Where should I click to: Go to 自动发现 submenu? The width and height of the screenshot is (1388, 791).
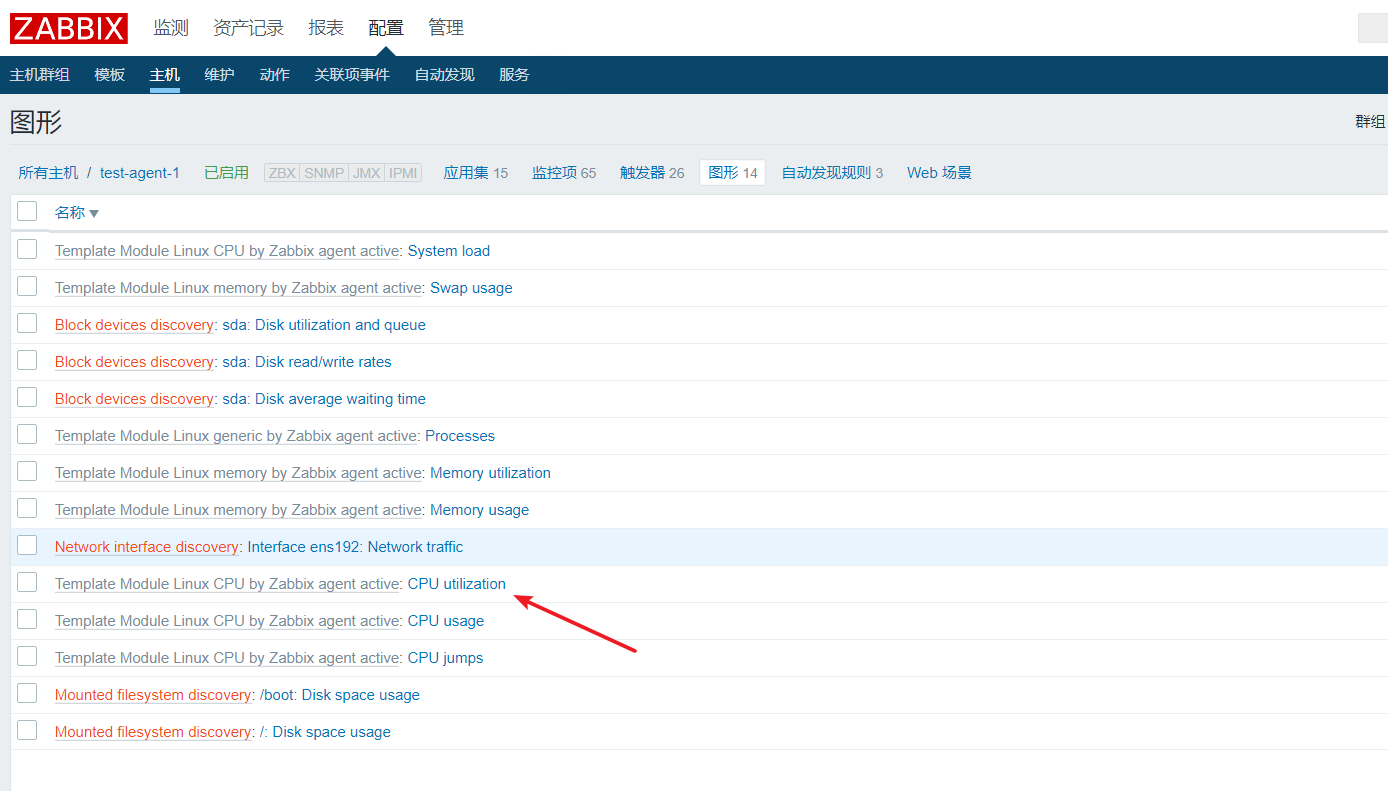pos(444,75)
